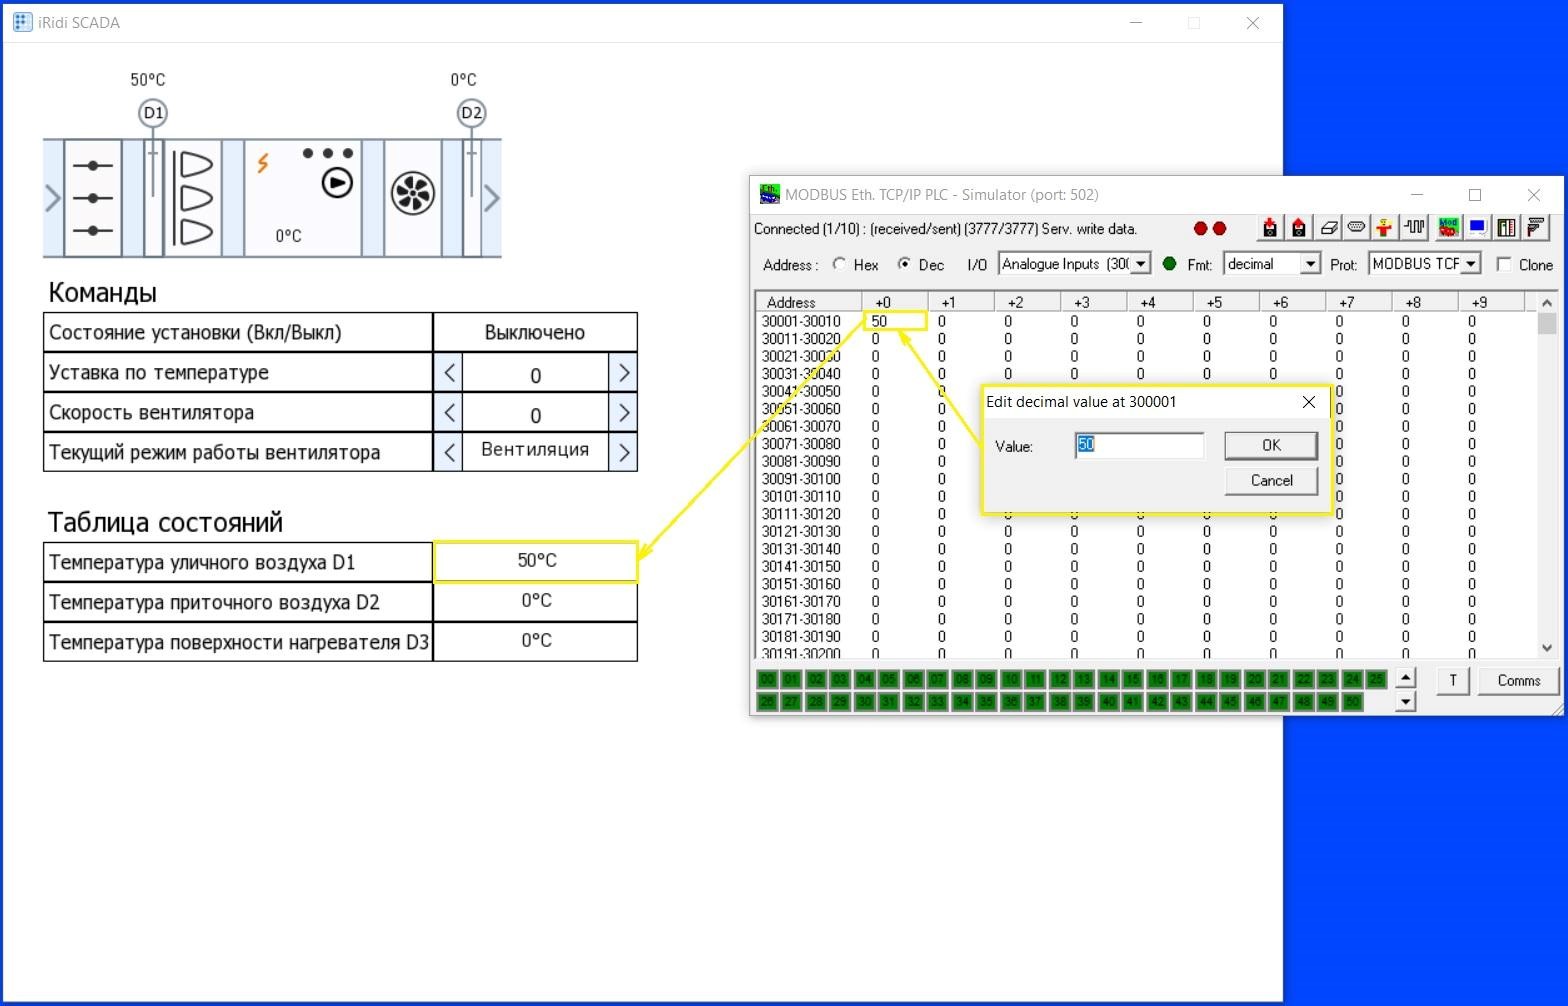Expand the Prot MODBUS TCP dropdown

pos(1470,264)
